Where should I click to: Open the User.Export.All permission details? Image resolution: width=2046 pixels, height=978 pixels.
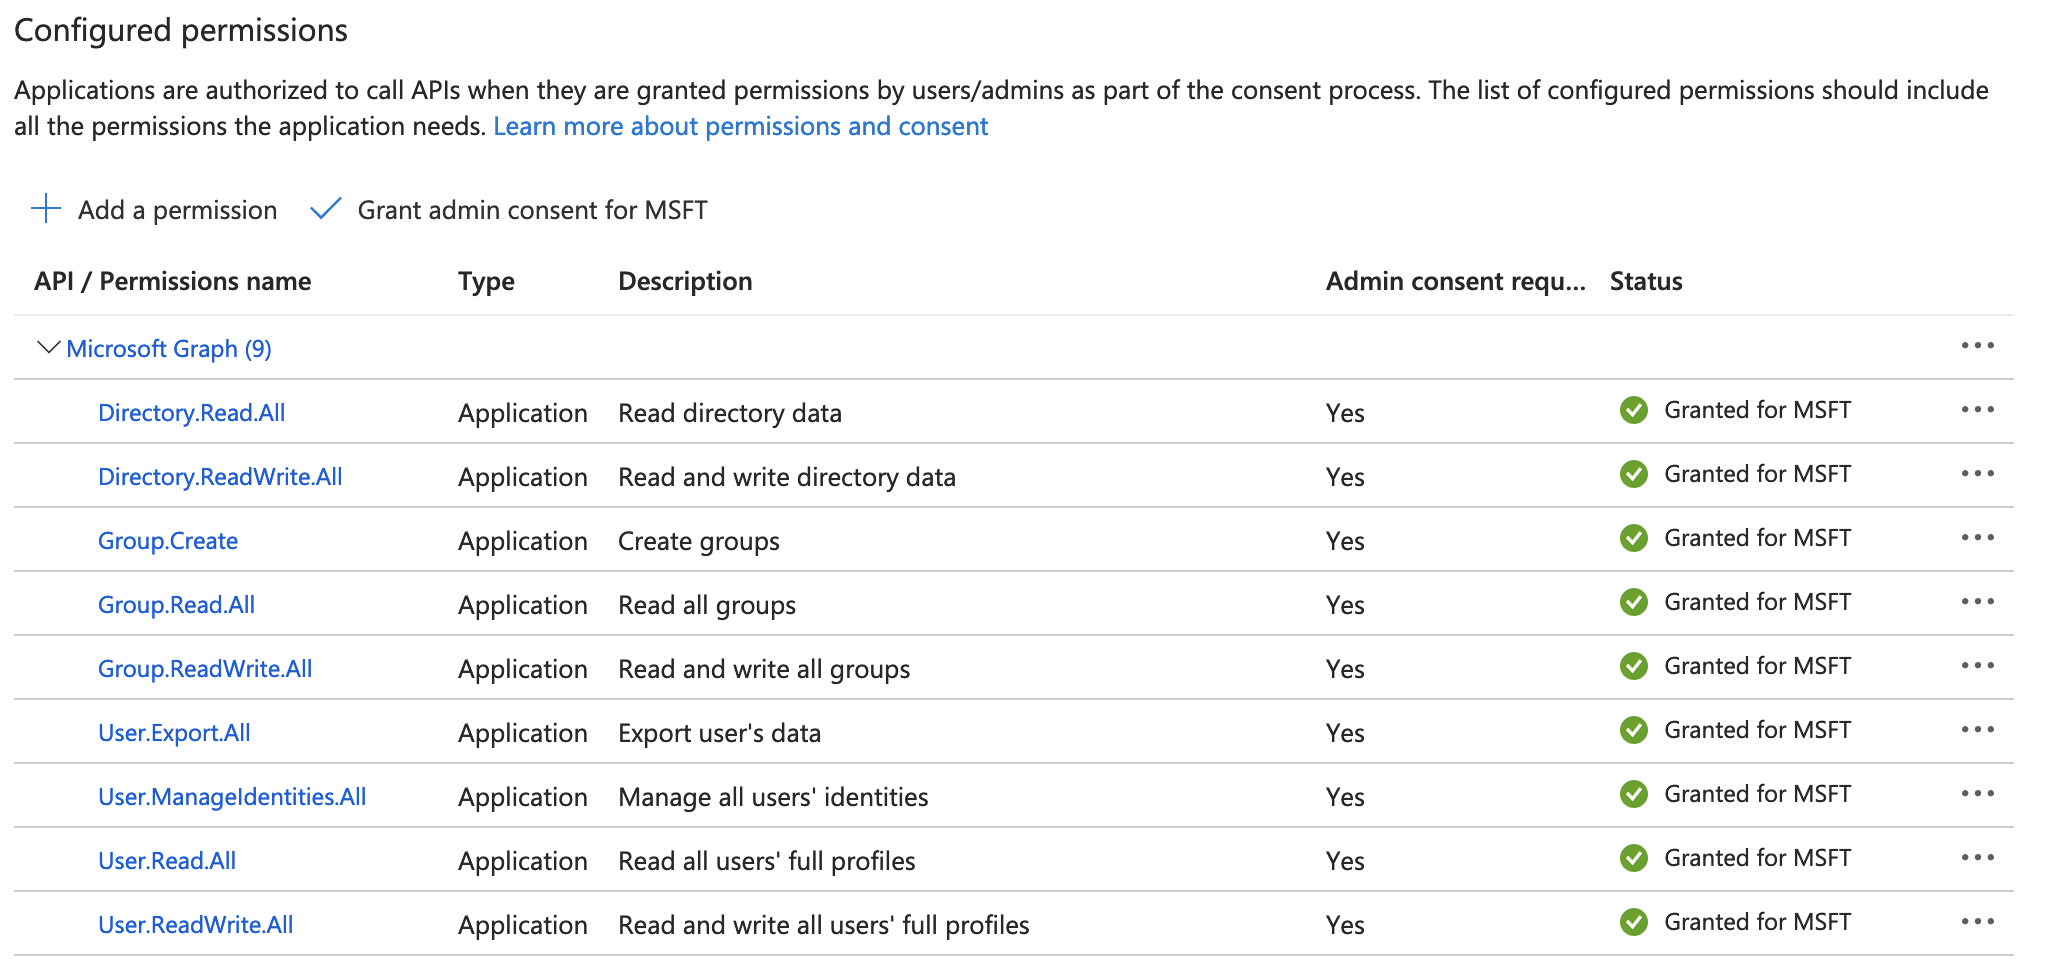click(175, 732)
